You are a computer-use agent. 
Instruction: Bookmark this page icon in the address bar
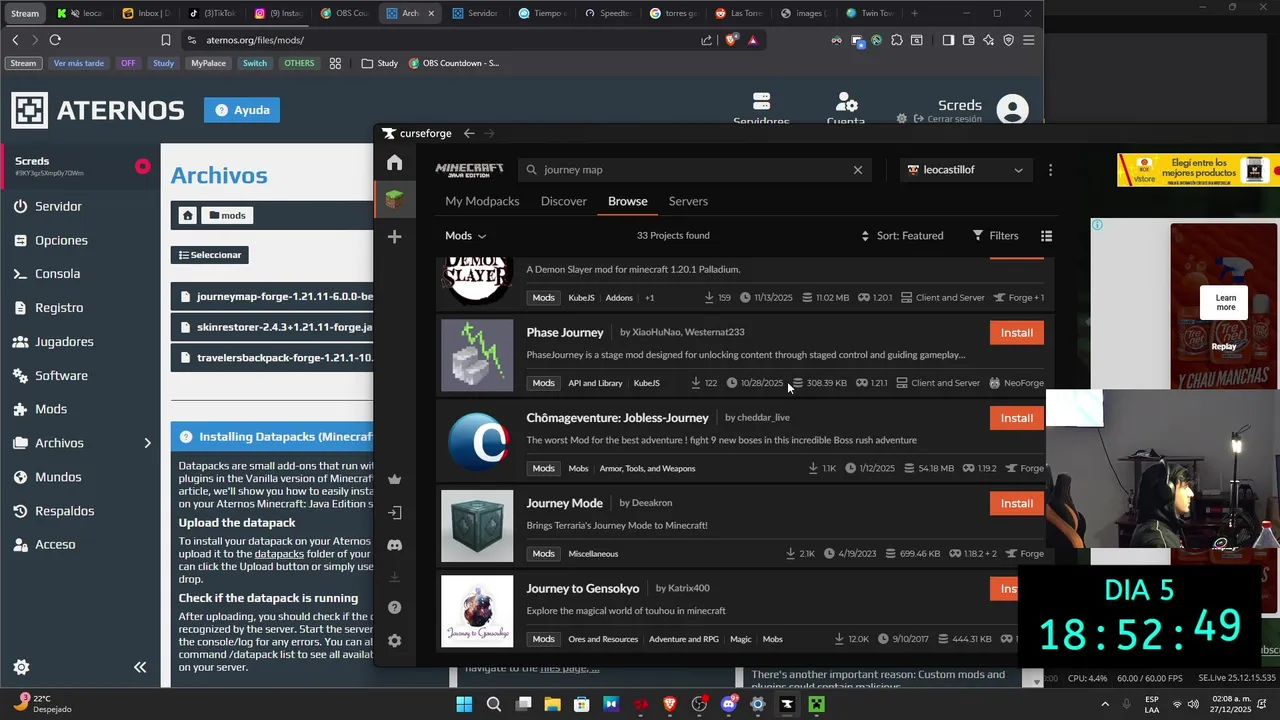tap(166, 40)
